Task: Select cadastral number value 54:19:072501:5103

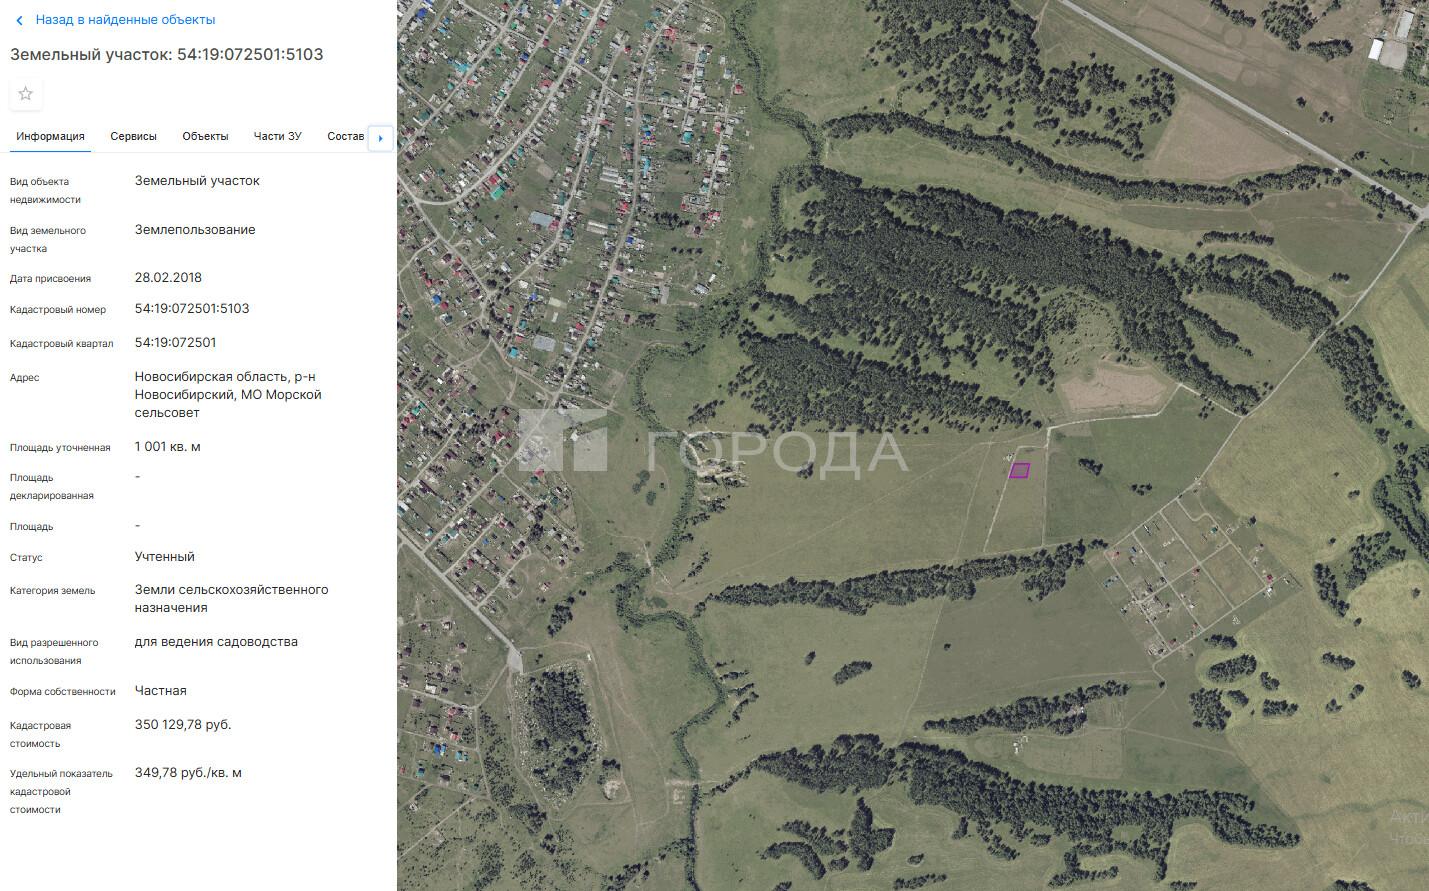Action: click(192, 308)
